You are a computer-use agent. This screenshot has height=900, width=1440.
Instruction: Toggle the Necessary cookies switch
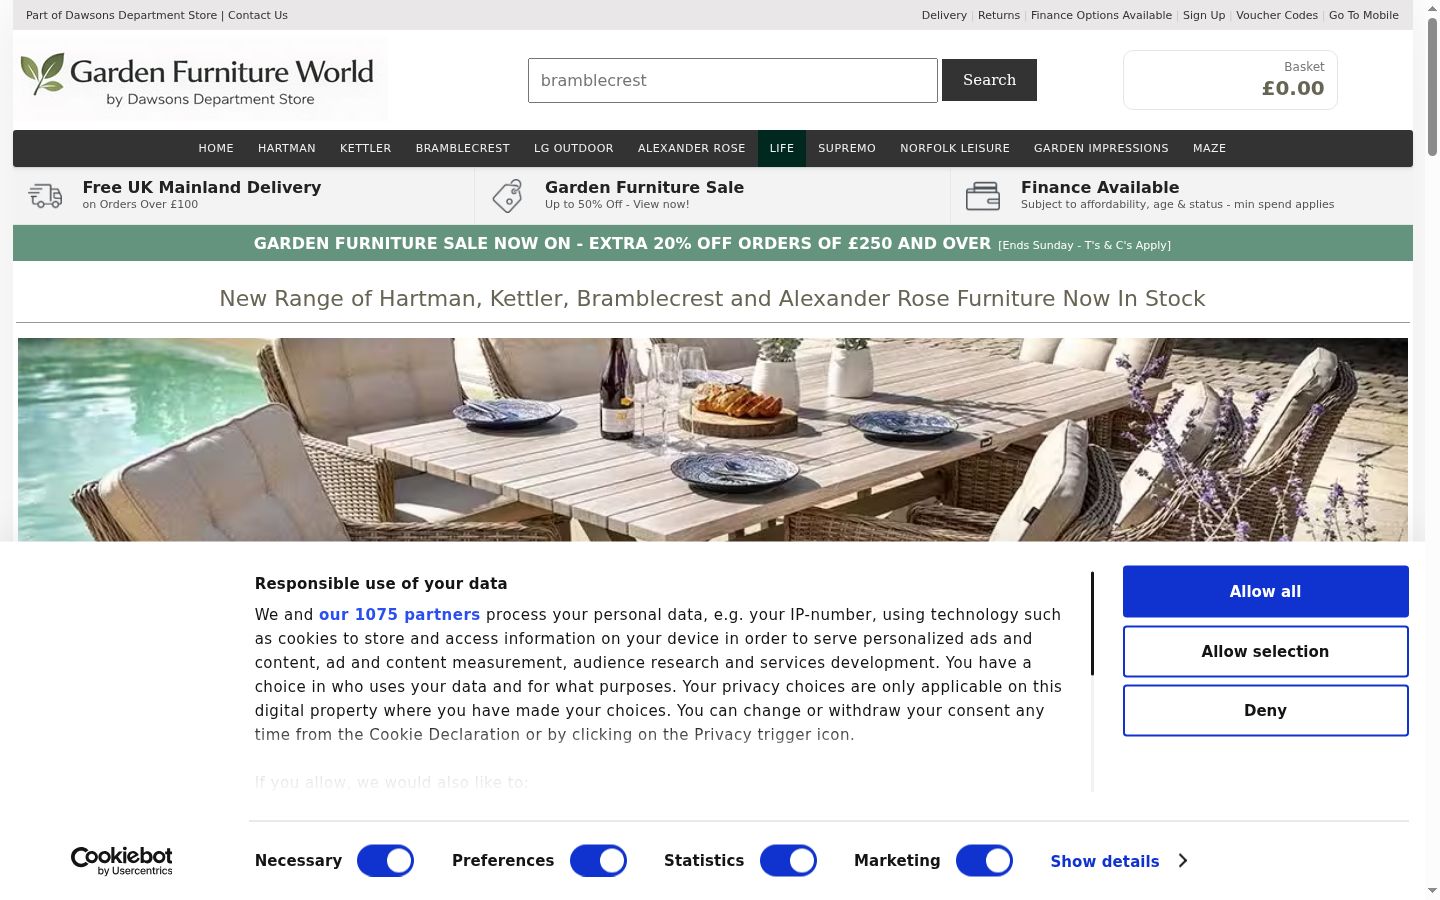(x=385, y=861)
